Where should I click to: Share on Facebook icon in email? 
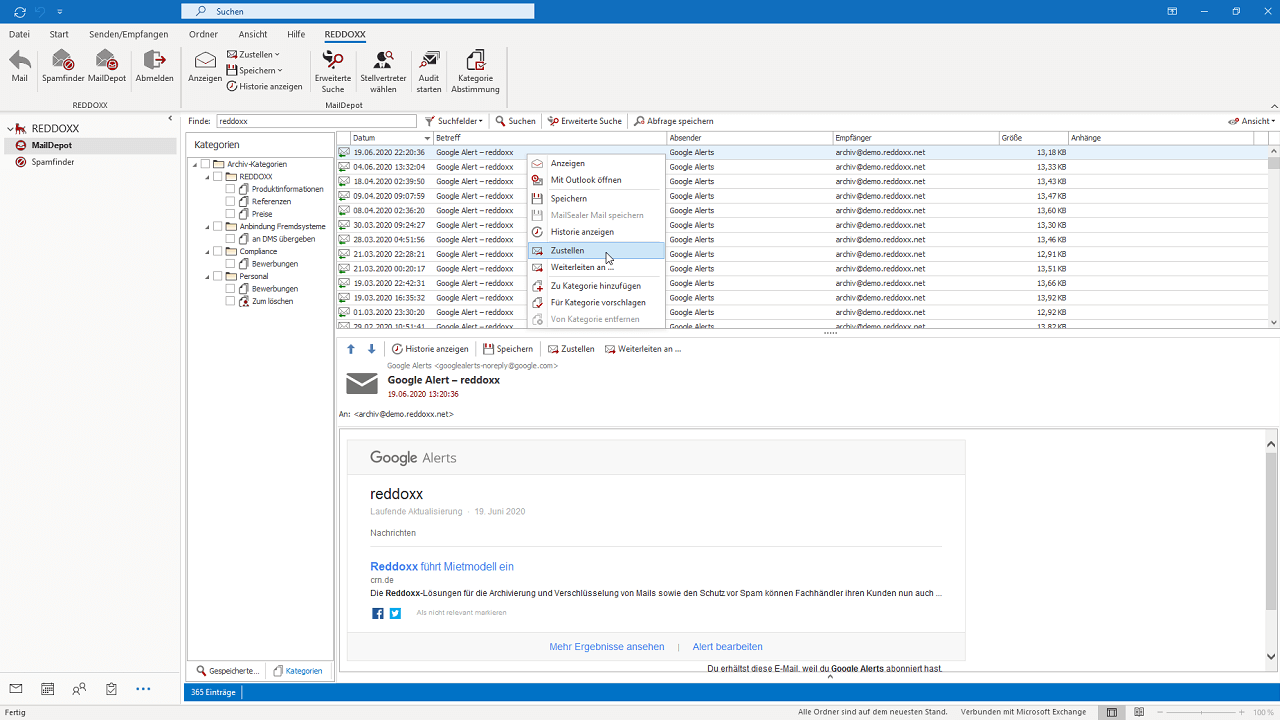[x=378, y=613]
